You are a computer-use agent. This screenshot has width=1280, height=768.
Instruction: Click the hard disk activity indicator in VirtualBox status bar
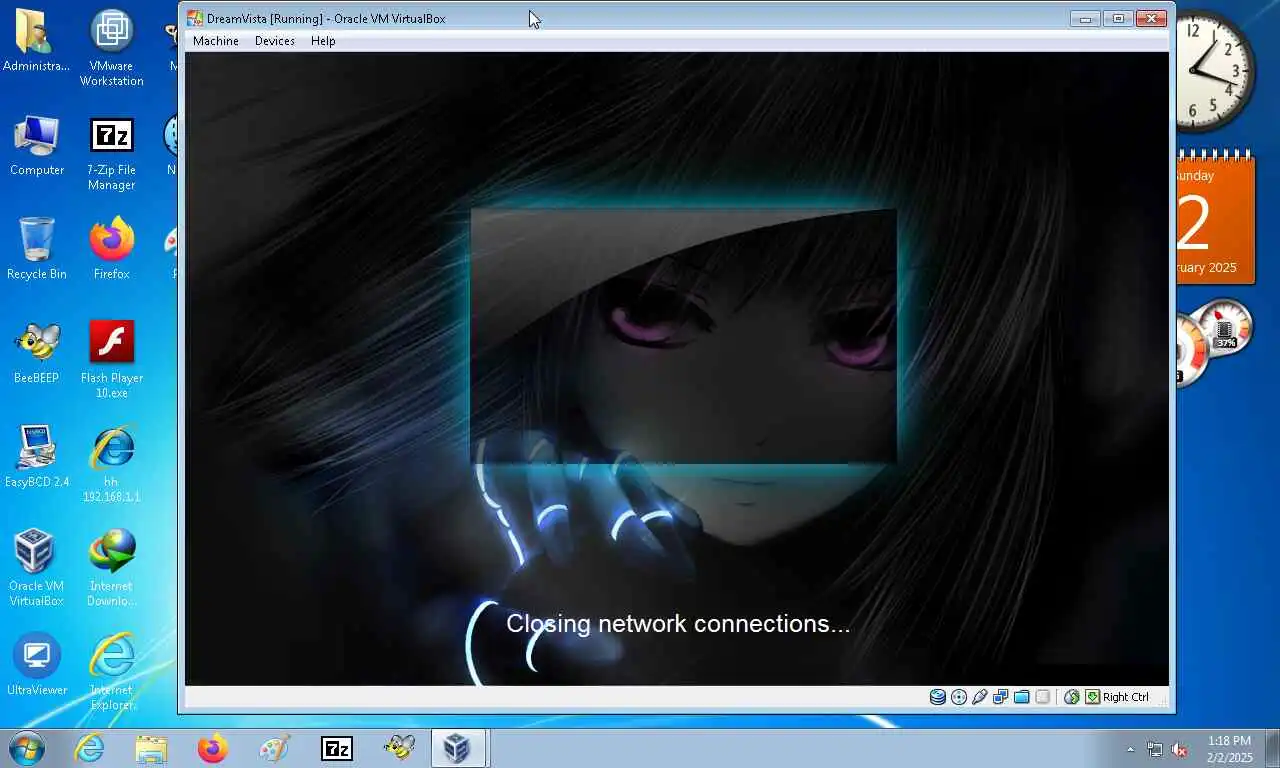point(938,697)
